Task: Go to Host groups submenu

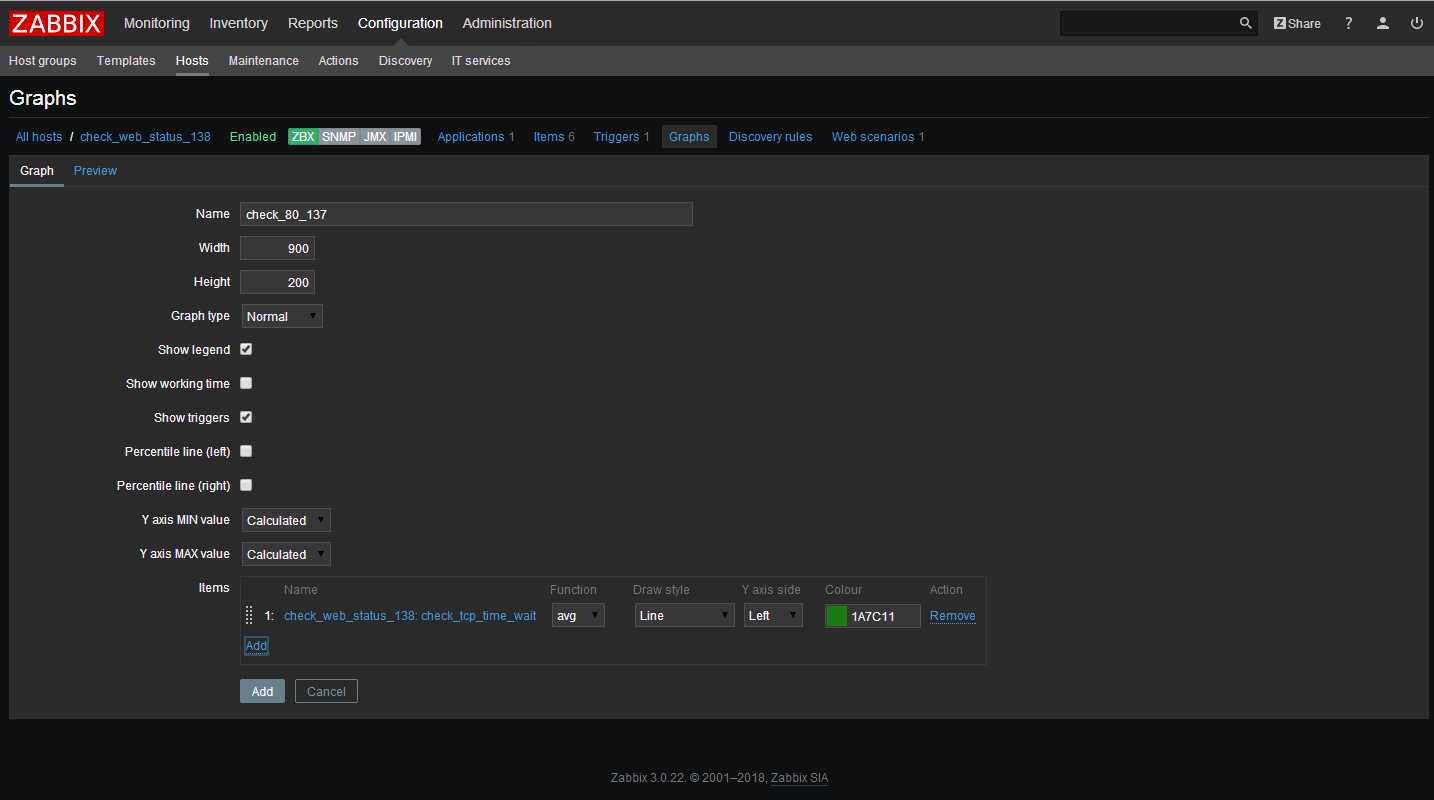Action: click(x=43, y=61)
